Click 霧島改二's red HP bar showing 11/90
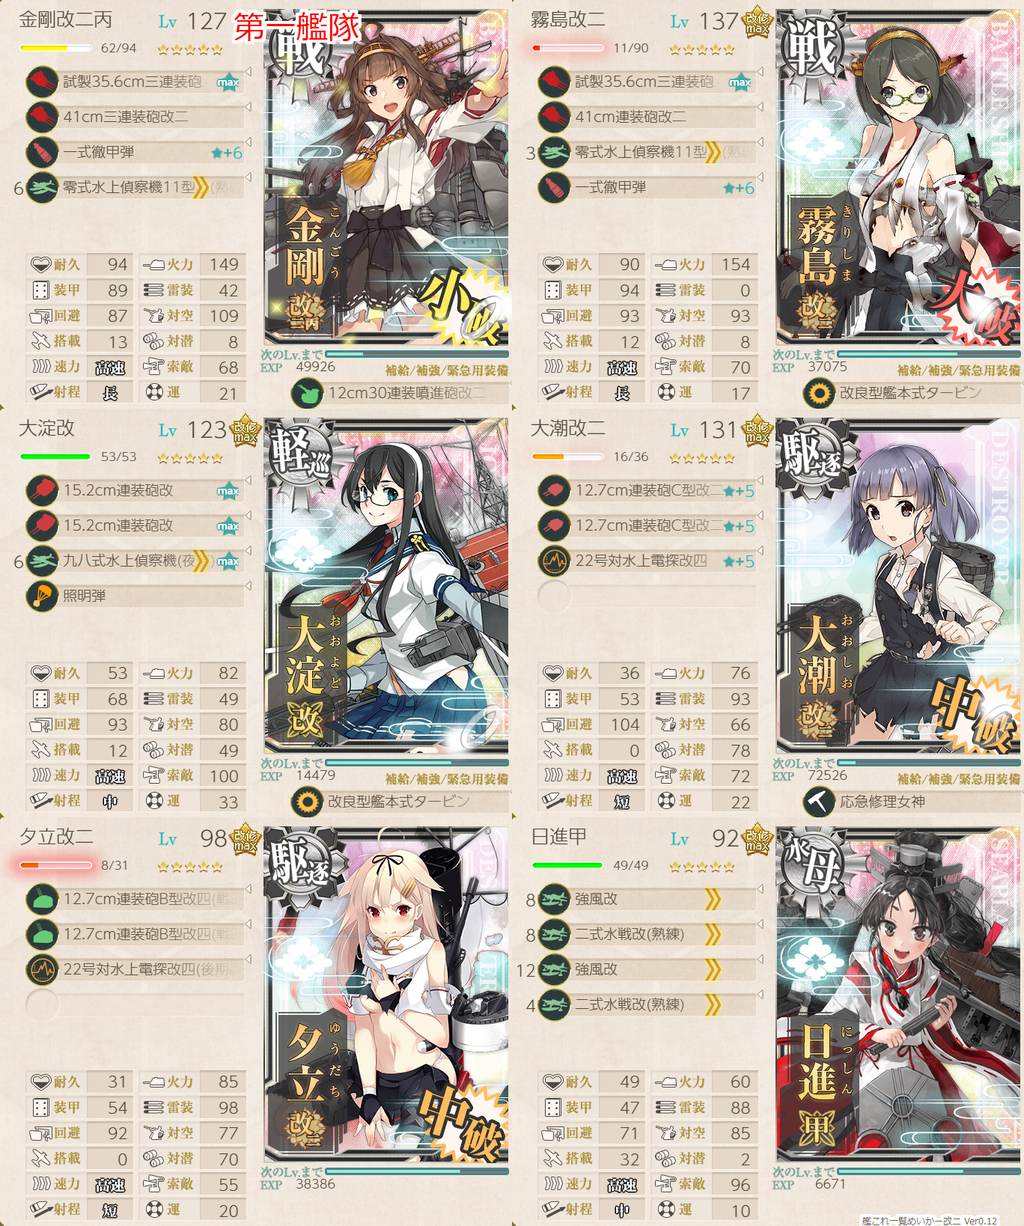1024x1226 pixels. 567,47
